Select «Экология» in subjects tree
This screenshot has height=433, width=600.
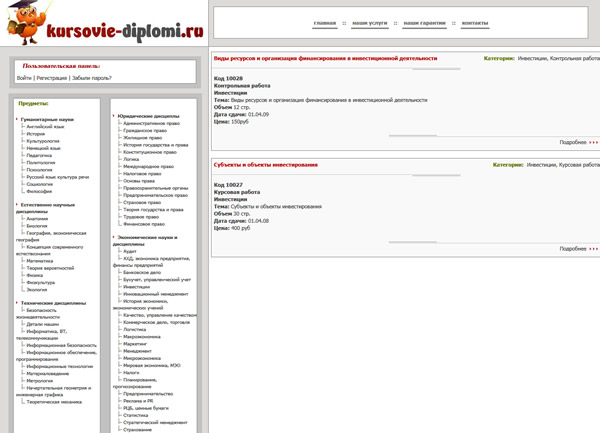37,290
